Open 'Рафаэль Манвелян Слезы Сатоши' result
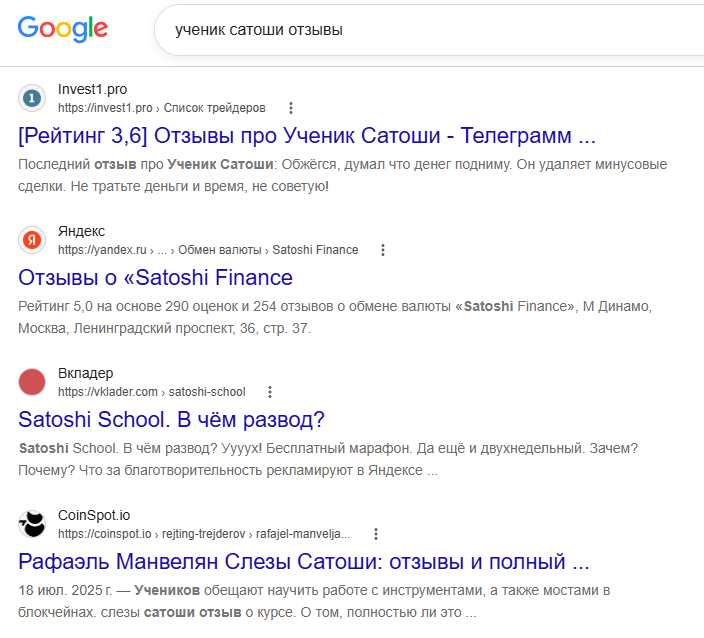 point(304,562)
